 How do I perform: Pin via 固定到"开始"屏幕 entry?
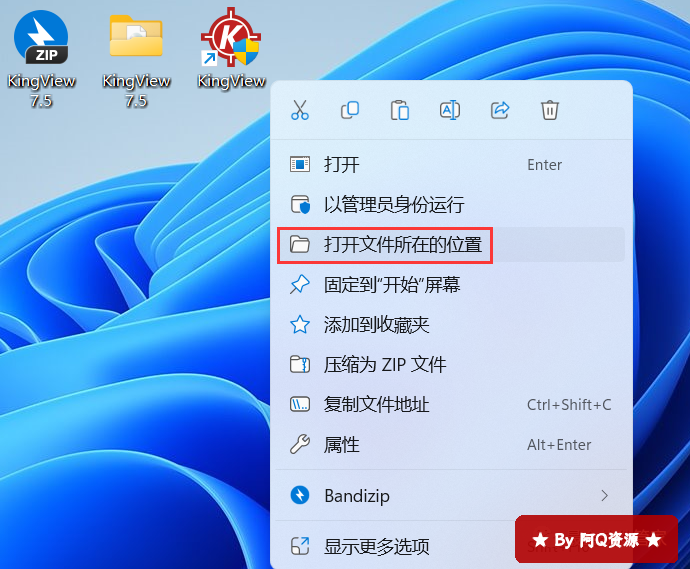tap(451, 285)
